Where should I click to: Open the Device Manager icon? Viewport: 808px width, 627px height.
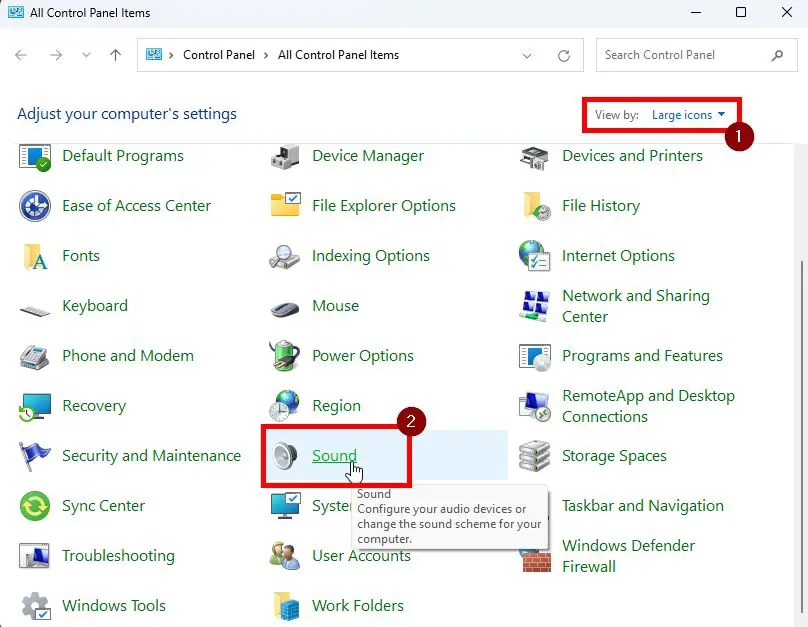284,157
